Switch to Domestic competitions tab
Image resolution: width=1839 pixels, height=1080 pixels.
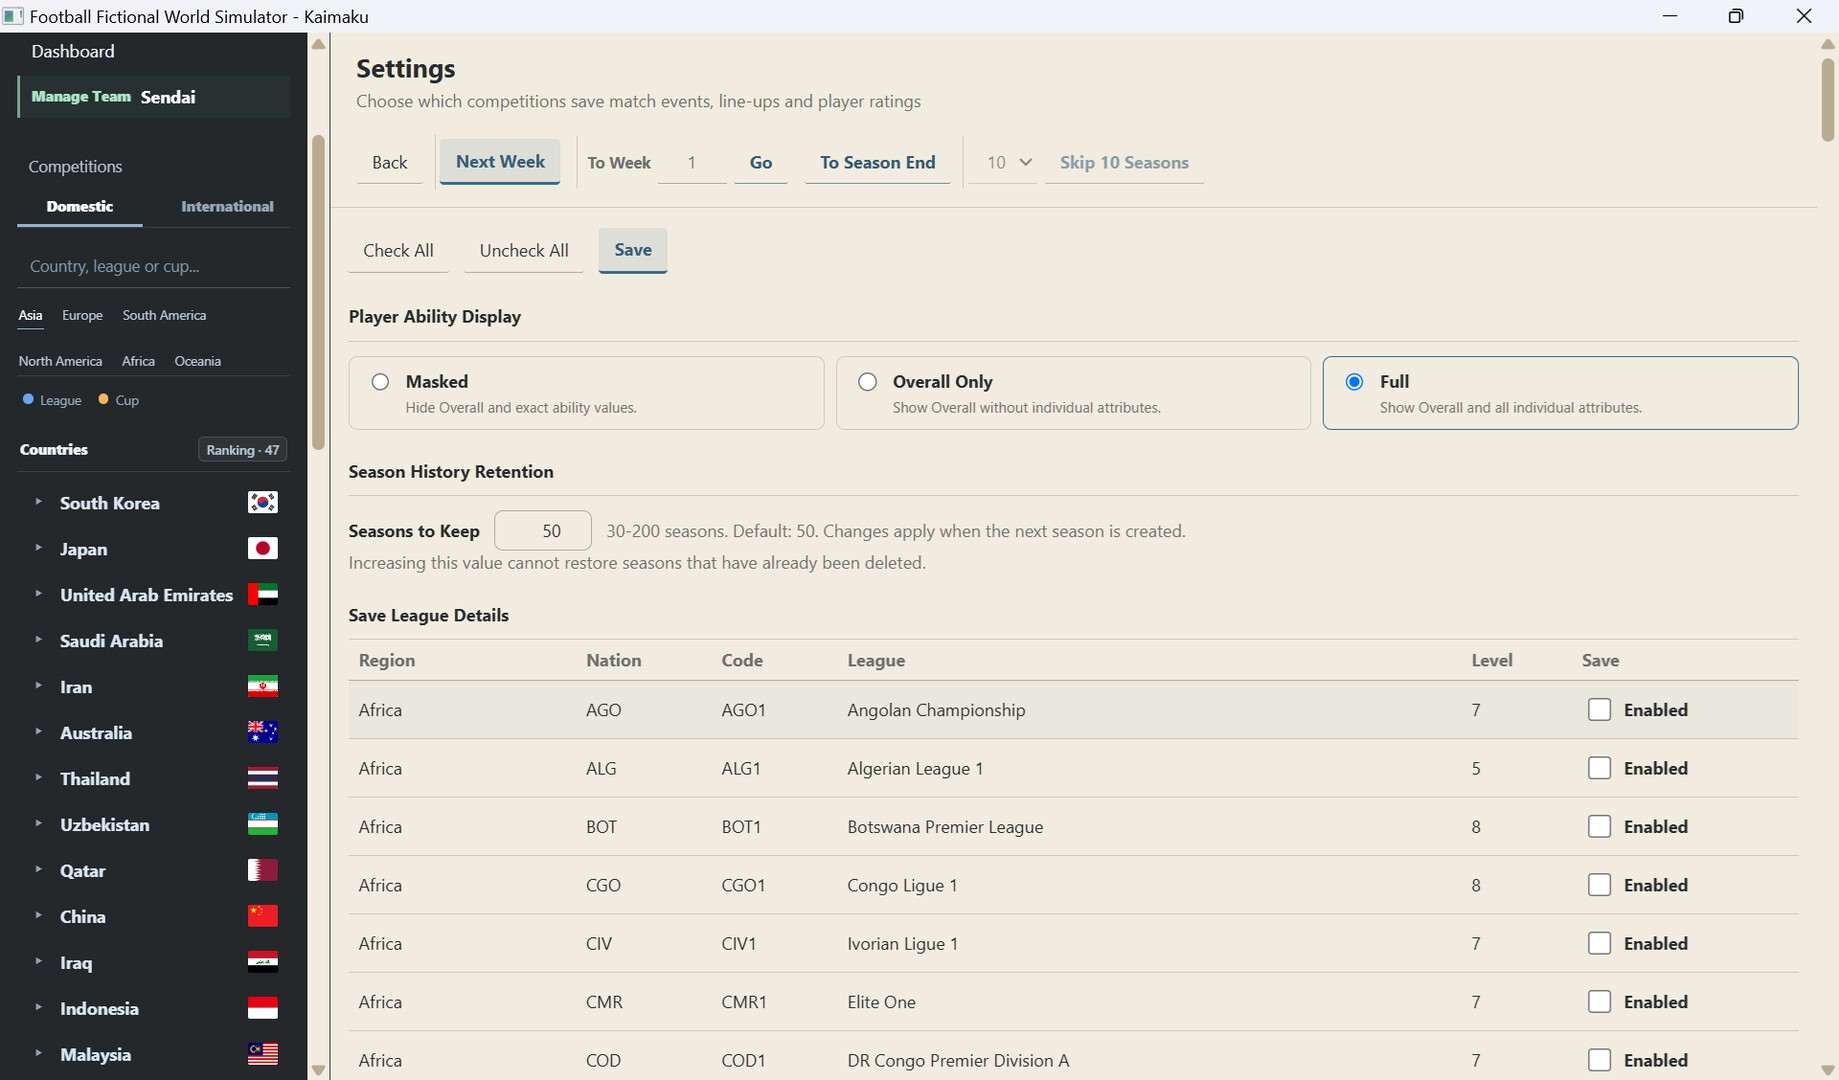coord(80,206)
